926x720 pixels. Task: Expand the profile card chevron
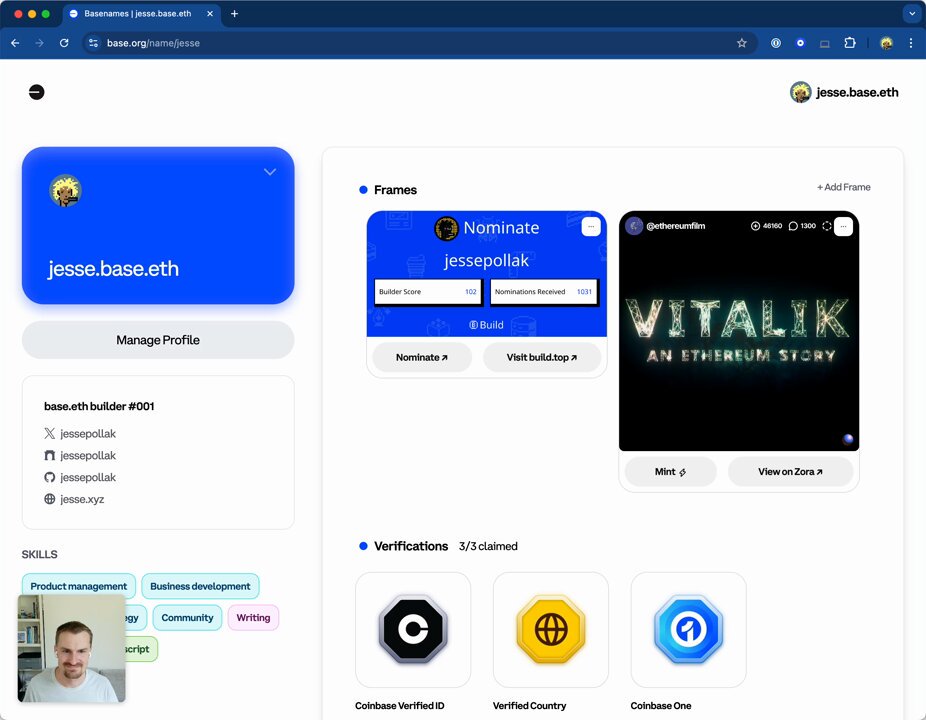[270, 172]
